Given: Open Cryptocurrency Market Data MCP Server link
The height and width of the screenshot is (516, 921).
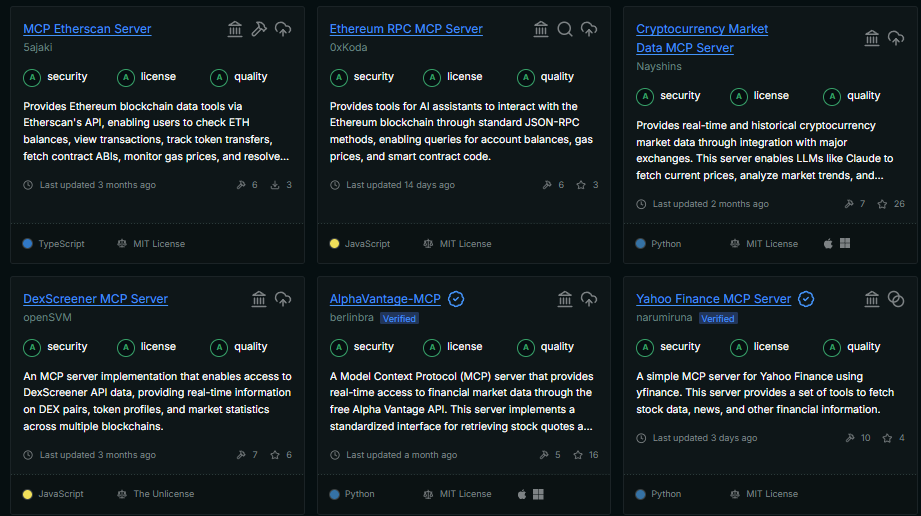Looking at the screenshot, I should (x=702, y=38).
